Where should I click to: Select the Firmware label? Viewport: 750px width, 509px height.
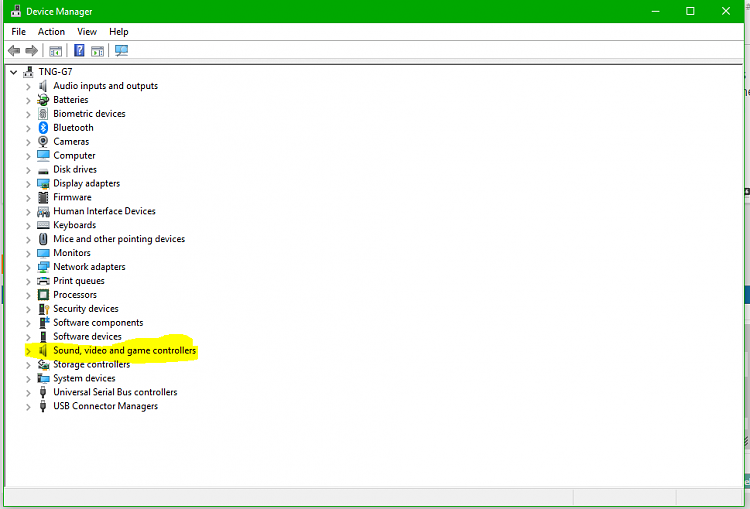[72, 197]
